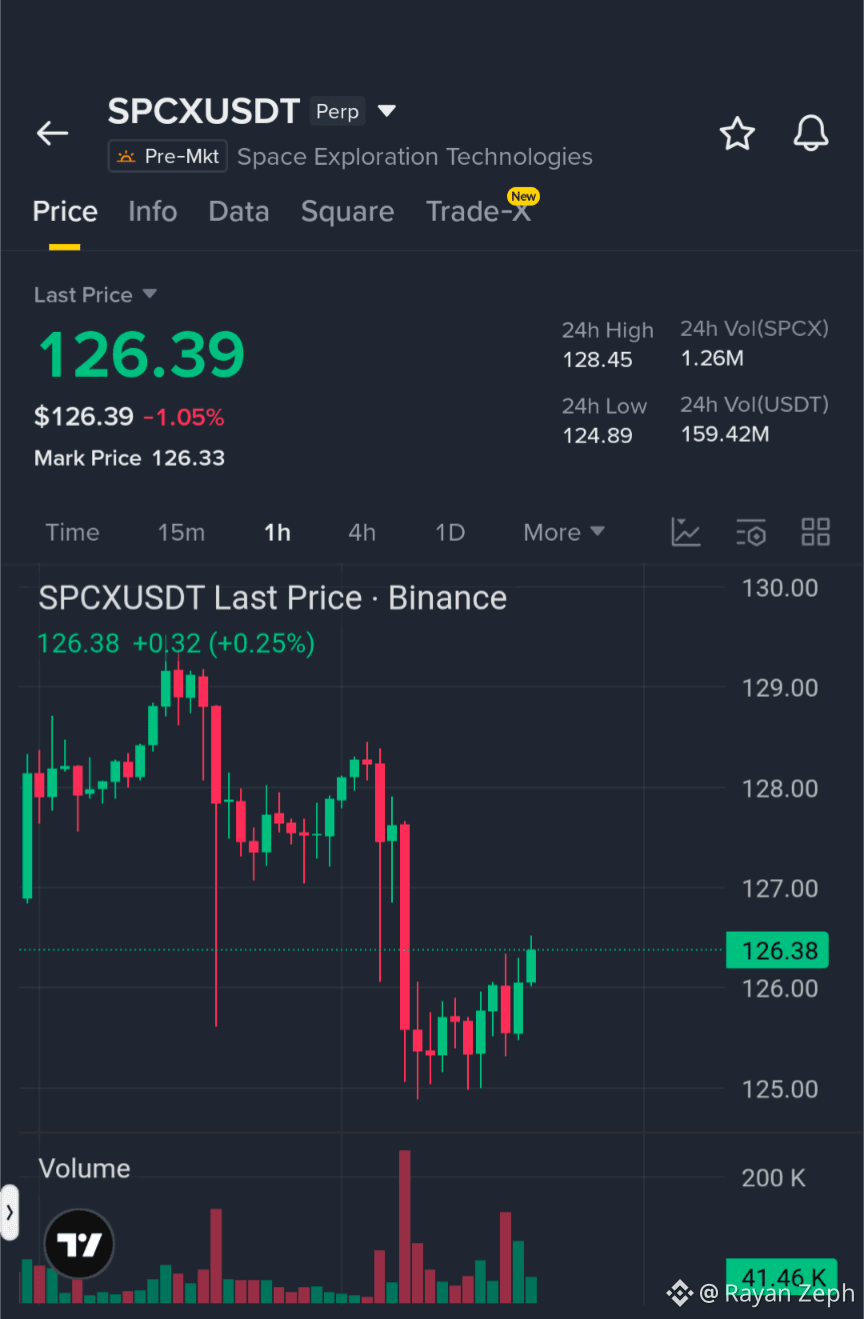Image resolution: width=864 pixels, height=1319 pixels.
Task: Open price alert bell icon
Action: [x=811, y=133]
